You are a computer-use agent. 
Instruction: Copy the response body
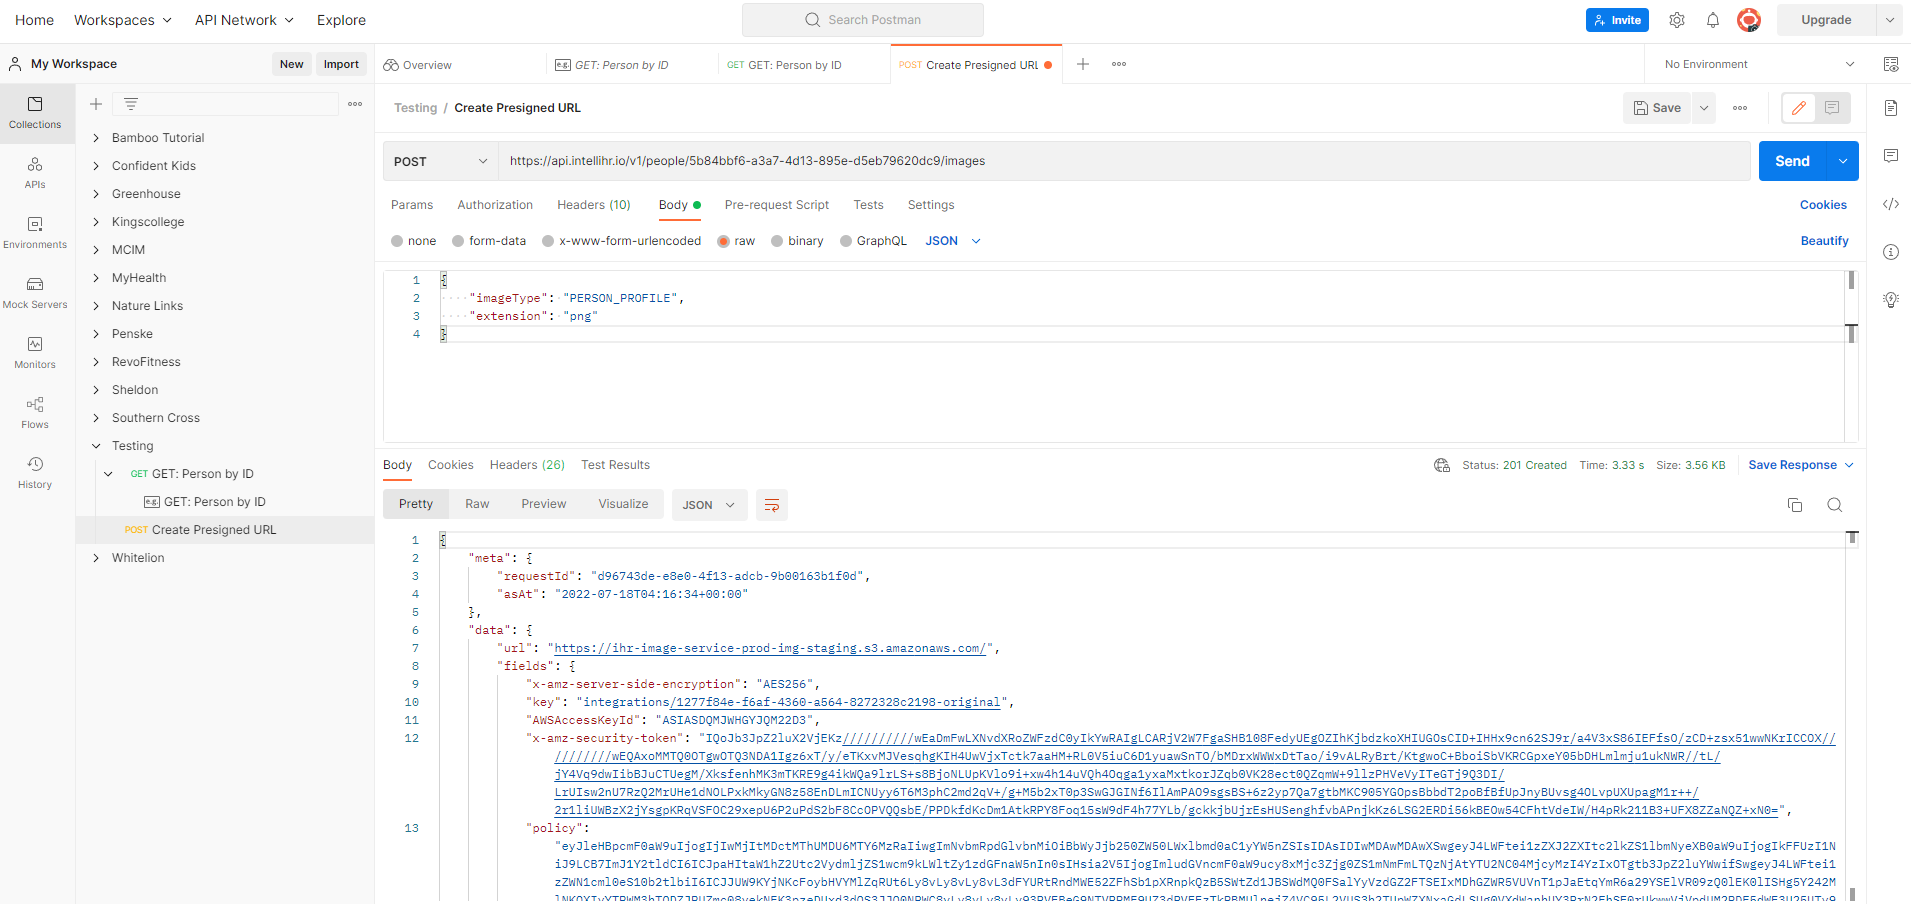click(x=1795, y=505)
